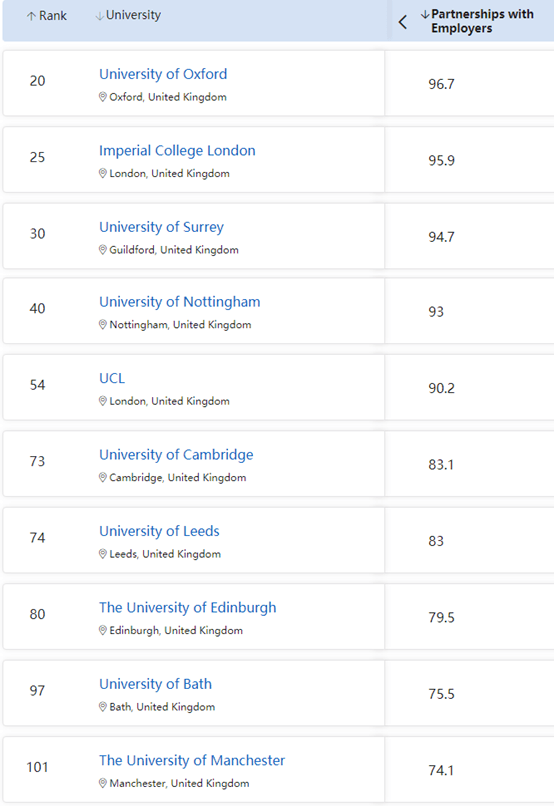Click the Rank sort up-arrow icon
This screenshot has width=554, height=806.
coord(31,16)
